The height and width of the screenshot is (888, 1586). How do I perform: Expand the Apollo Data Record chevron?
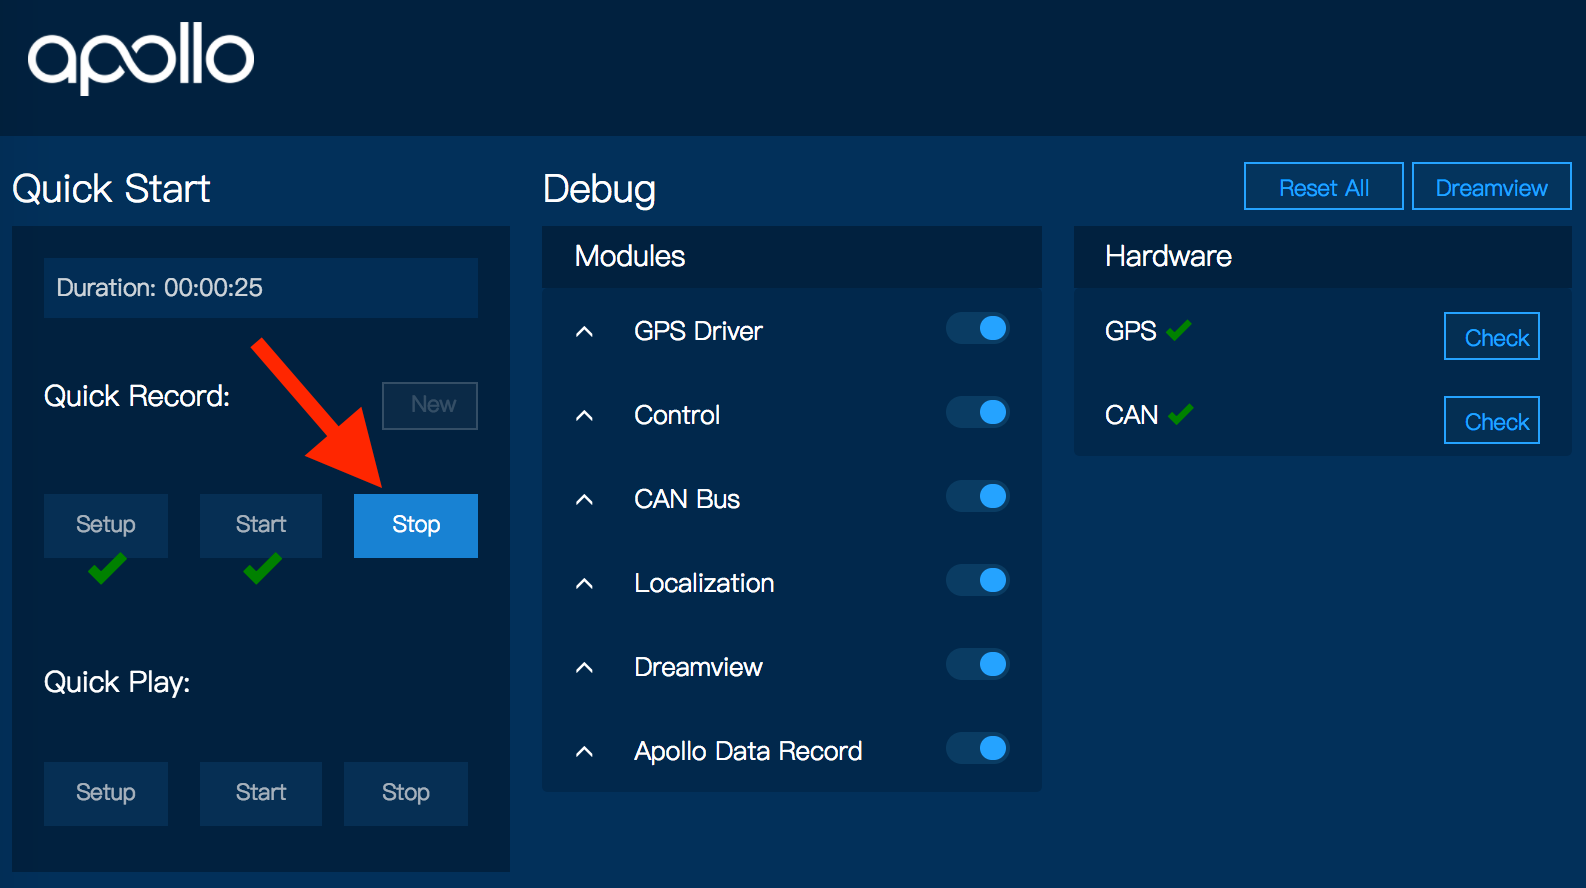(585, 751)
